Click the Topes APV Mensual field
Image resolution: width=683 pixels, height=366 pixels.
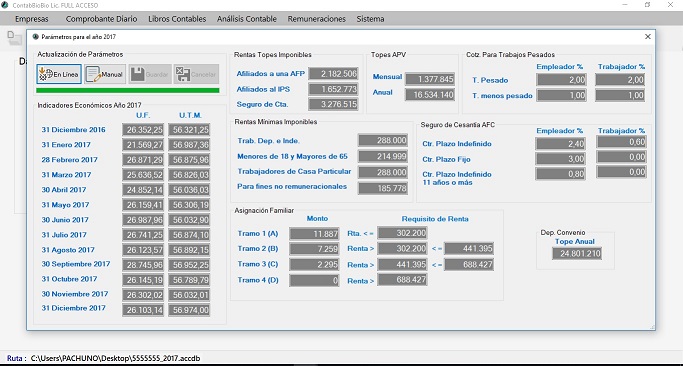(430, 79)
